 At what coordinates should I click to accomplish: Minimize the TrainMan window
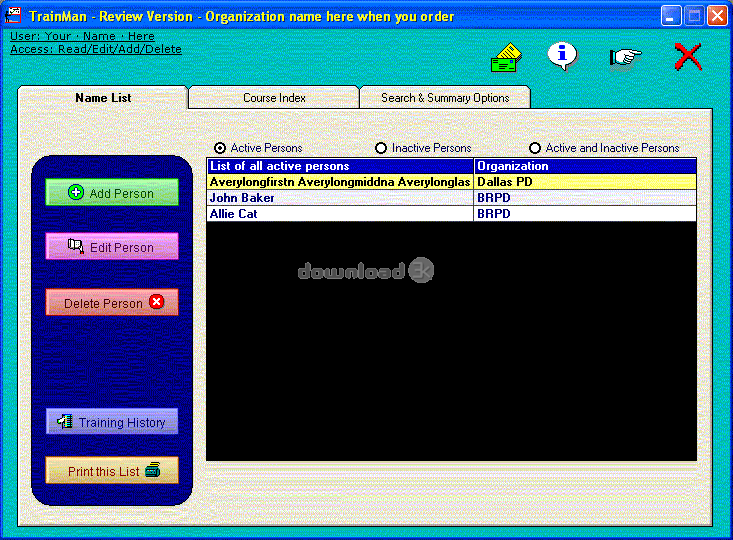(670, 16)
